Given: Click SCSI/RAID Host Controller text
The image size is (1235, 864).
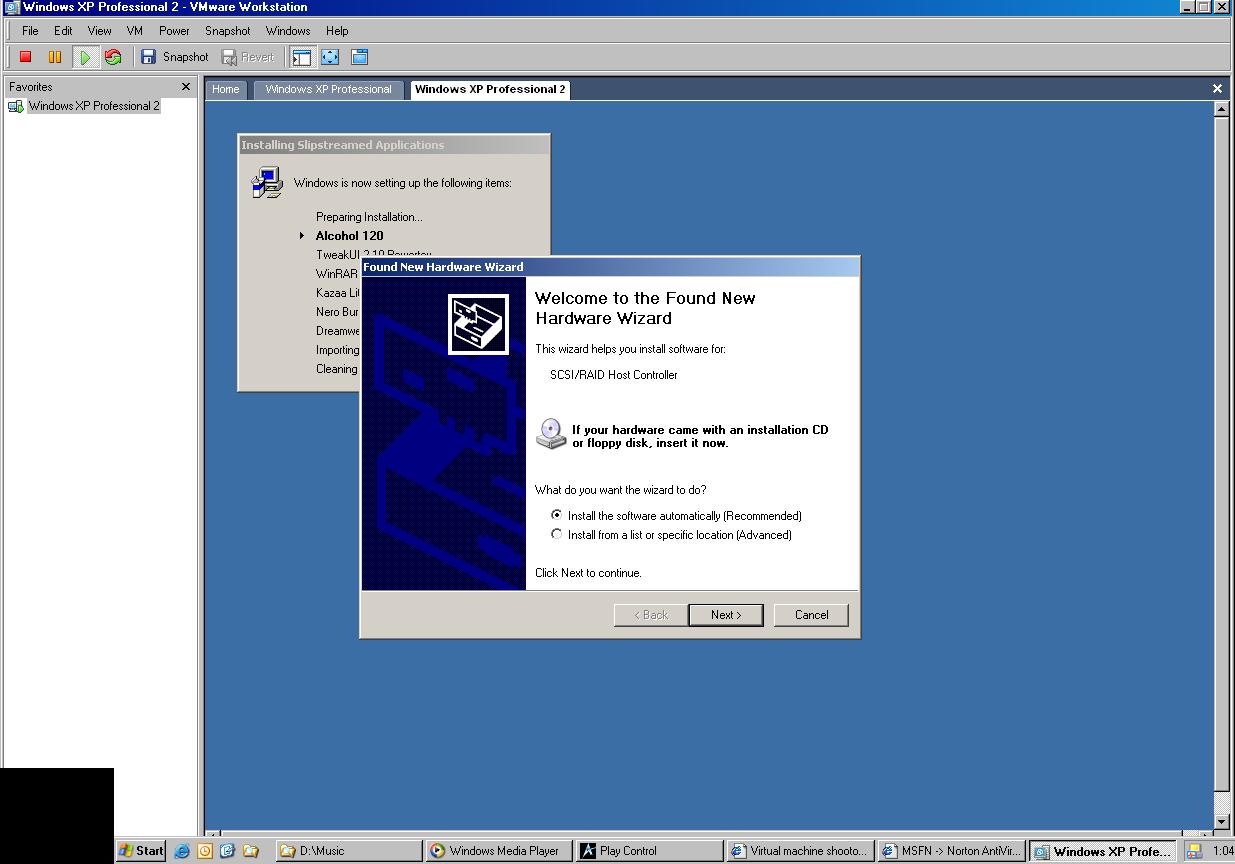Looking at the screenshot, I should [613, 375].
